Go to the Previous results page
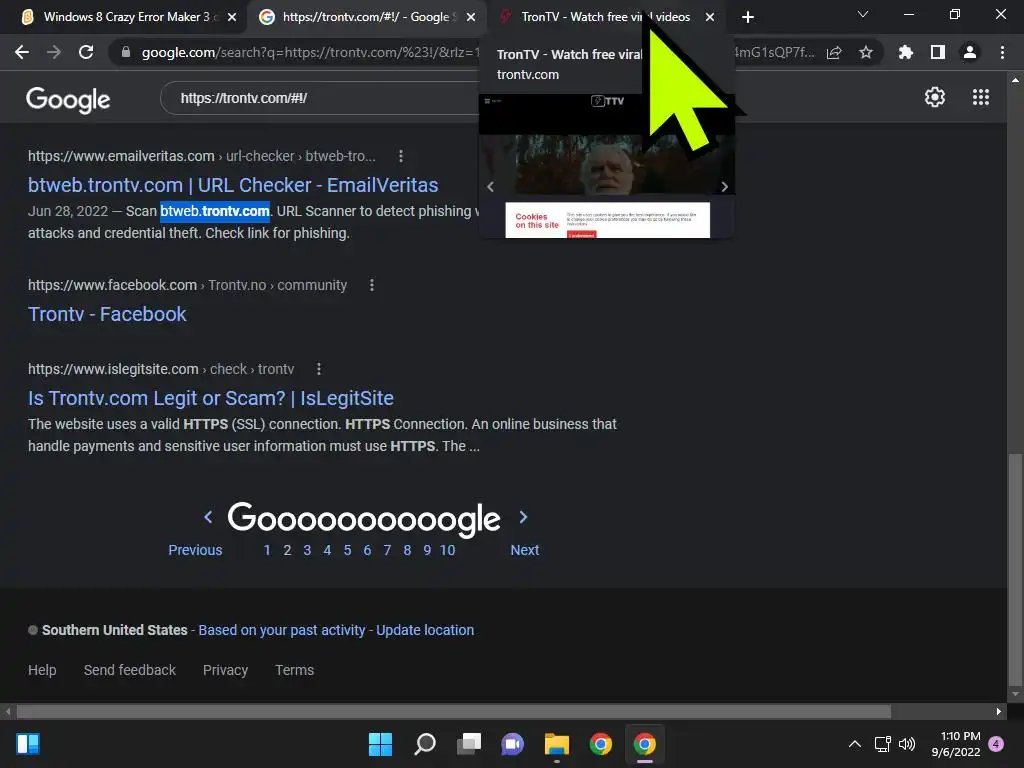Image resolution: width=1024 pixels, height=768 pixels. 195,550
